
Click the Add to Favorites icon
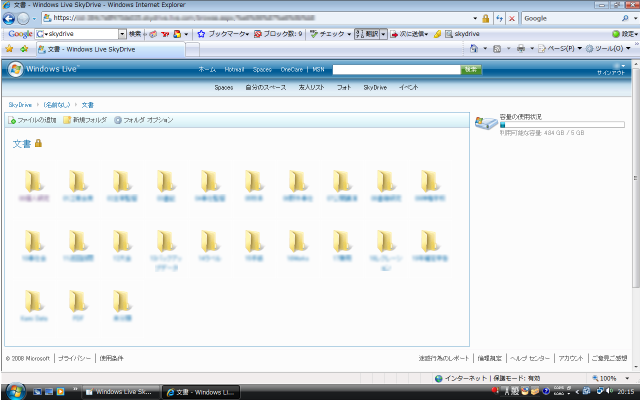point(24,49)
